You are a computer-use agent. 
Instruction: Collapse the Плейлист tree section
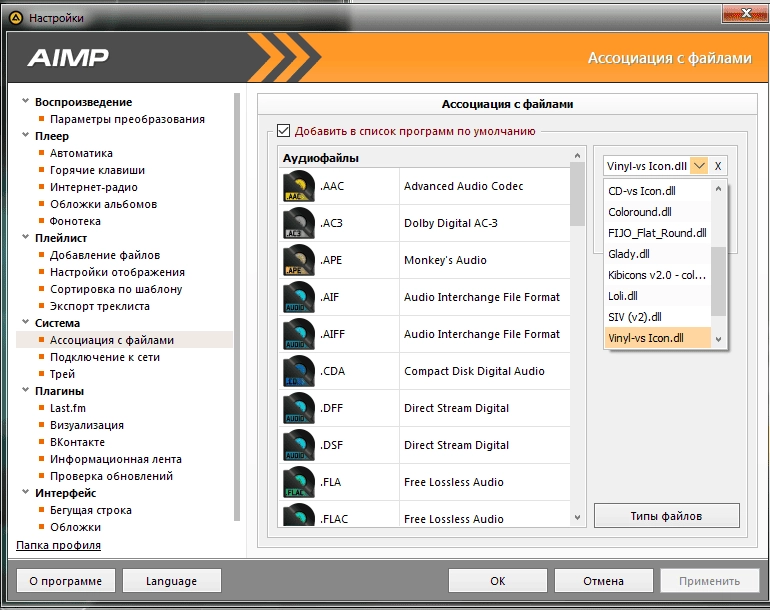(x=26, y=237)
